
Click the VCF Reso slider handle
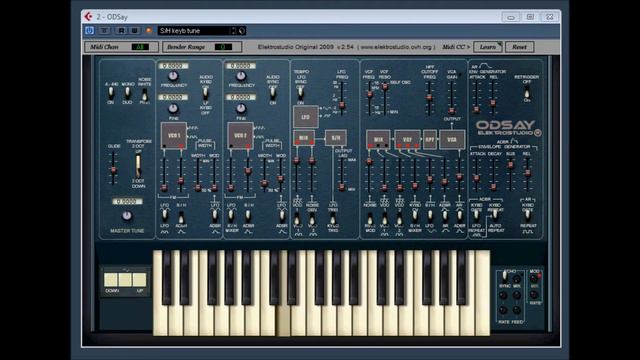point(385,86)
